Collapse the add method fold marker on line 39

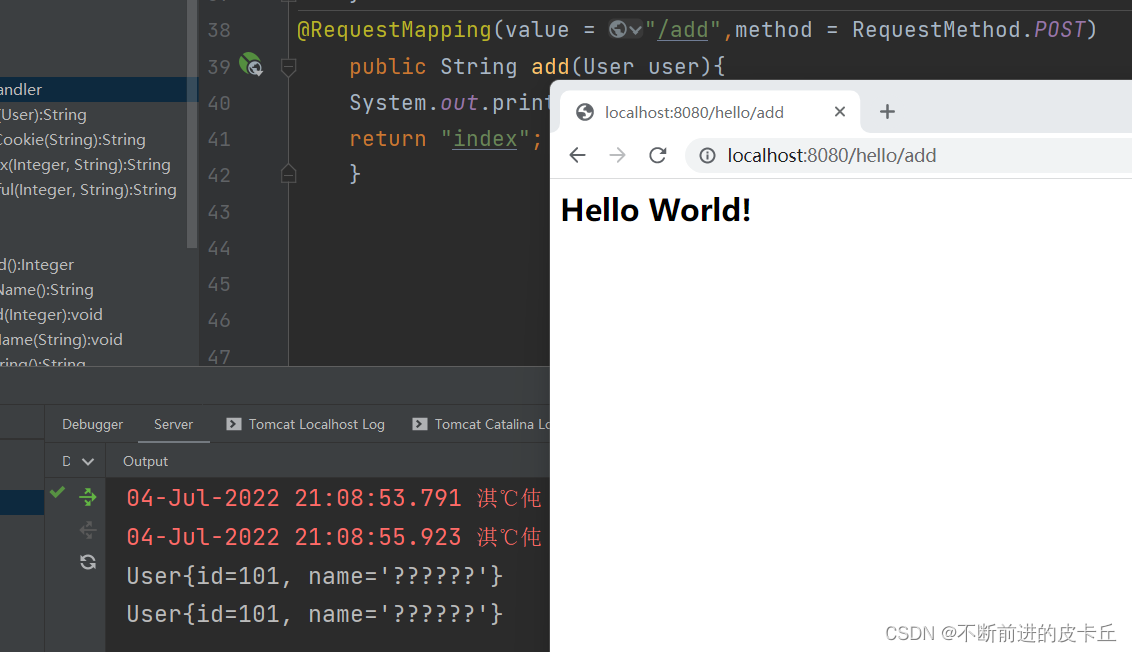coord(288,67)
